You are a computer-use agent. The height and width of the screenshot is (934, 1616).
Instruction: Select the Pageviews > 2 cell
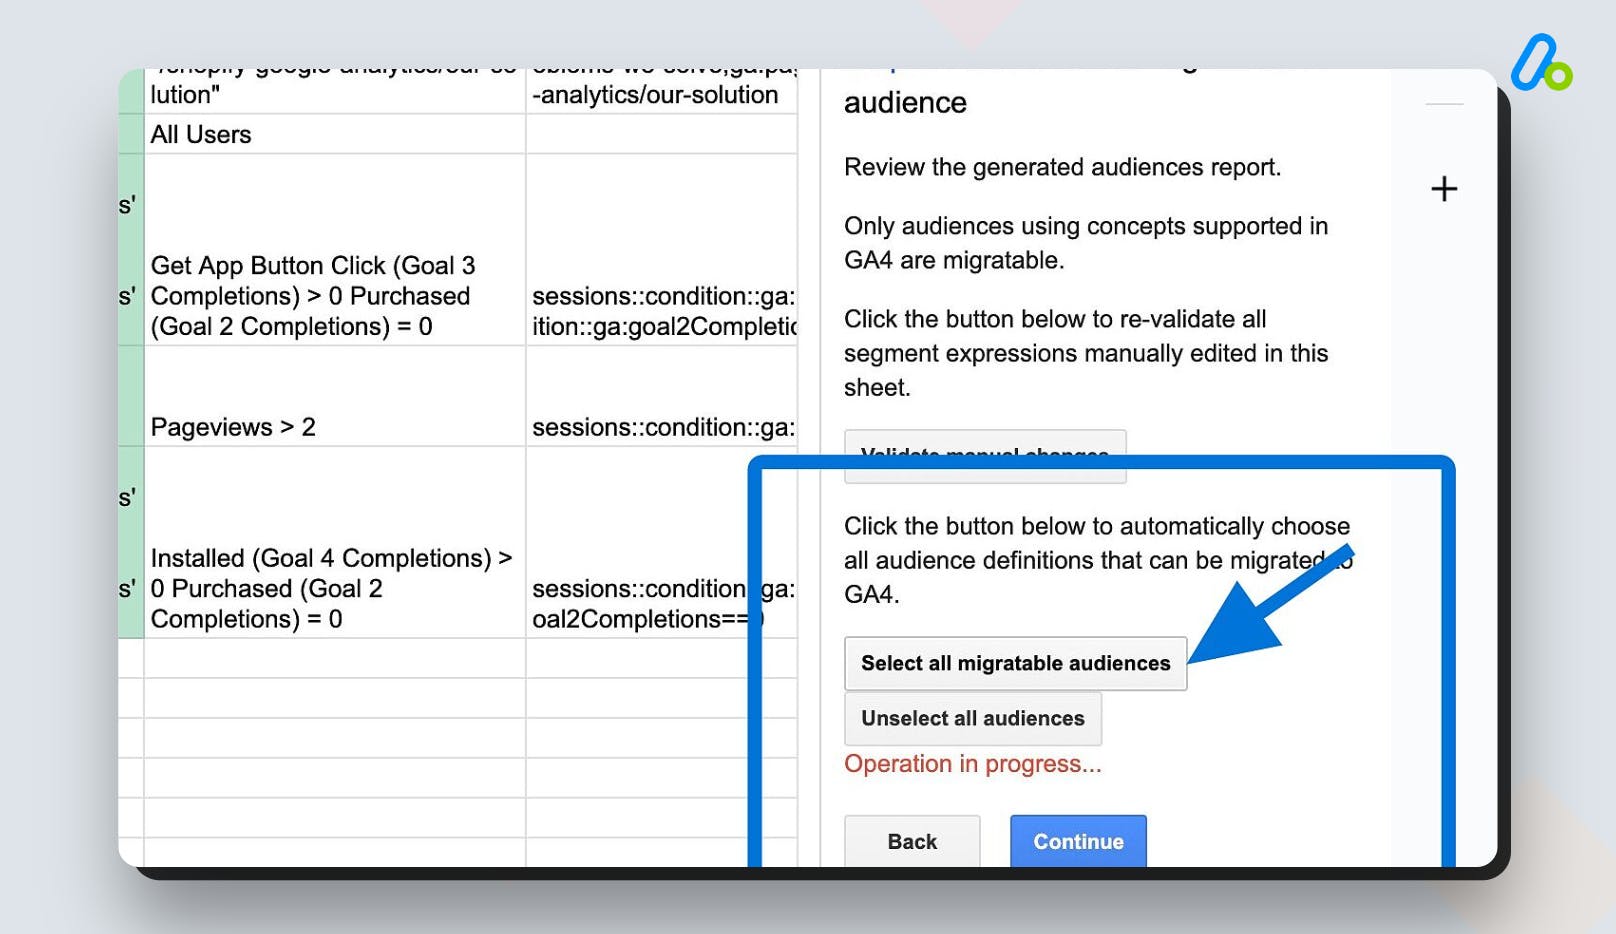pyautogui.click(x=335, y=396)
